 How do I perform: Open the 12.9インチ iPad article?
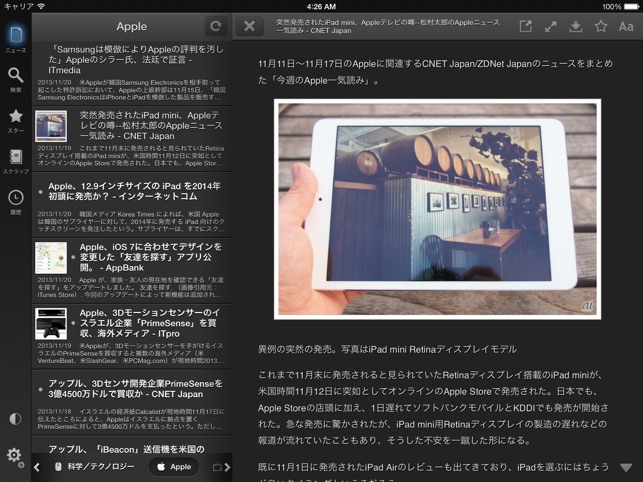pos(132,205)
